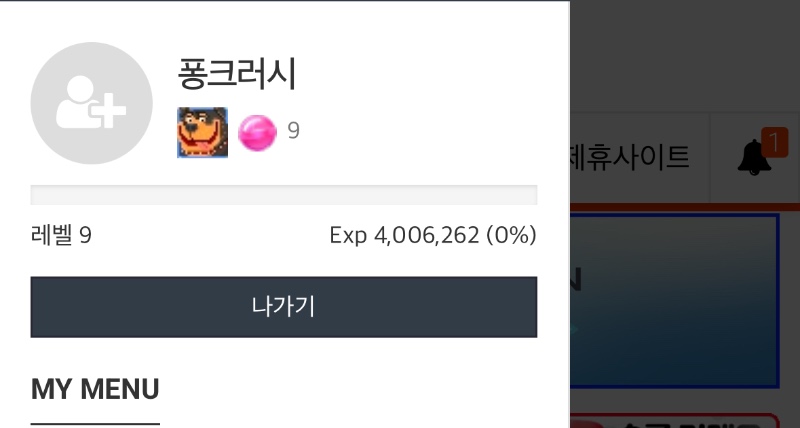The width and height of the screenshot is (800, 428).
Task: Click the experience progress bar
Action: (x=284, y=195)
